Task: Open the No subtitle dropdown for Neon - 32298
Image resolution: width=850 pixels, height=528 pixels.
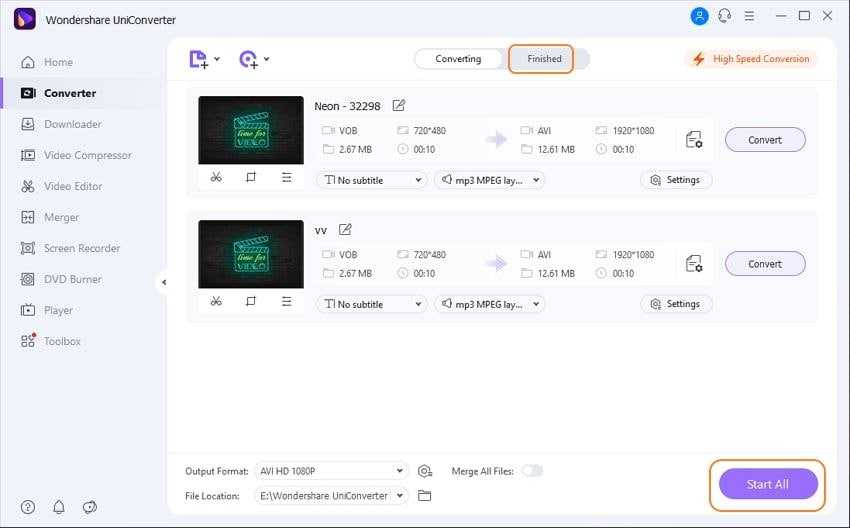Action: [x=371, y=180]
